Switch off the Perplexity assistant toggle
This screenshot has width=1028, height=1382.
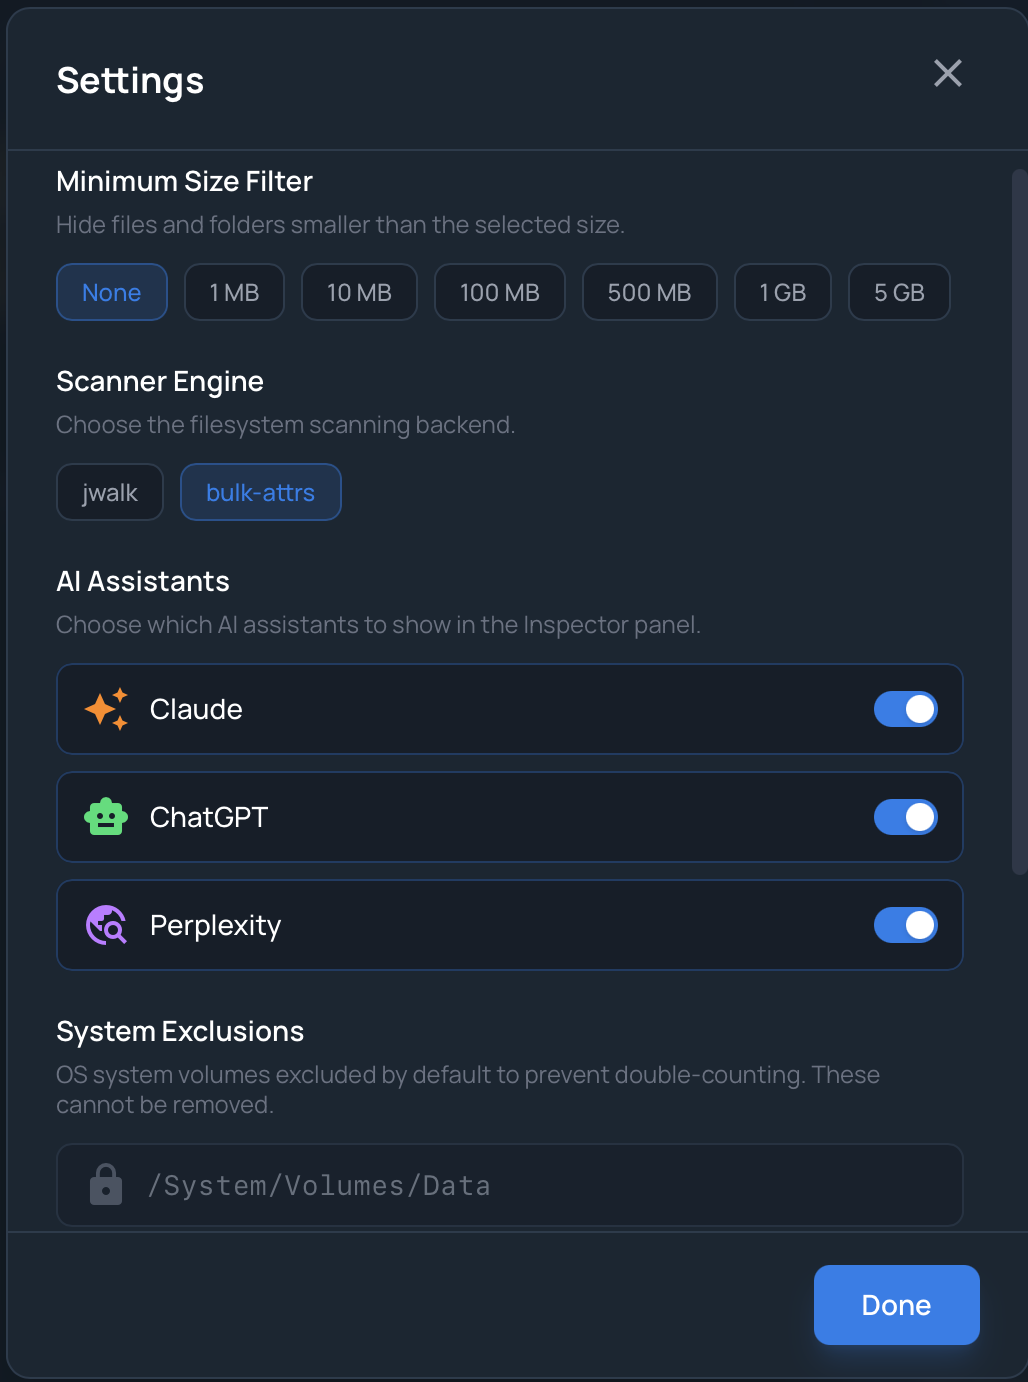click(x=905, y=925)
